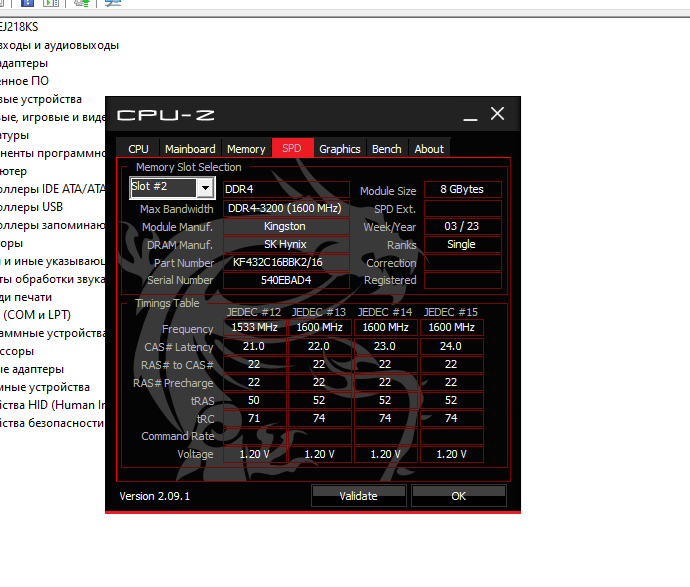Viewport: 690px width, 587px height.
Task: Click the CPU-Z logo title text
Action: click(x=166, y=115)
